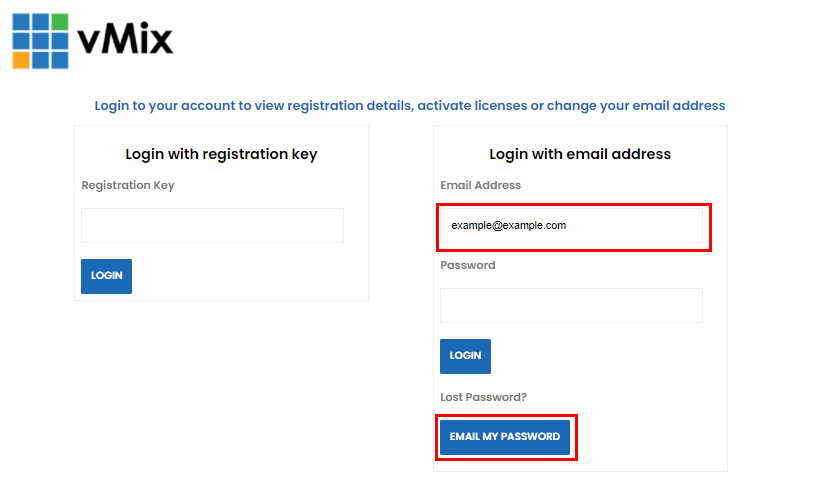This screenshot has height=481, width=819.
Task: Click the "Email Address" field label
Action: (480, 185)
